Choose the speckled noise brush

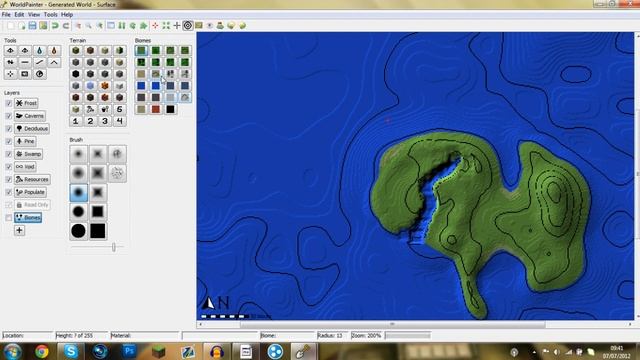pyautogui.click(x=117, y=173)
